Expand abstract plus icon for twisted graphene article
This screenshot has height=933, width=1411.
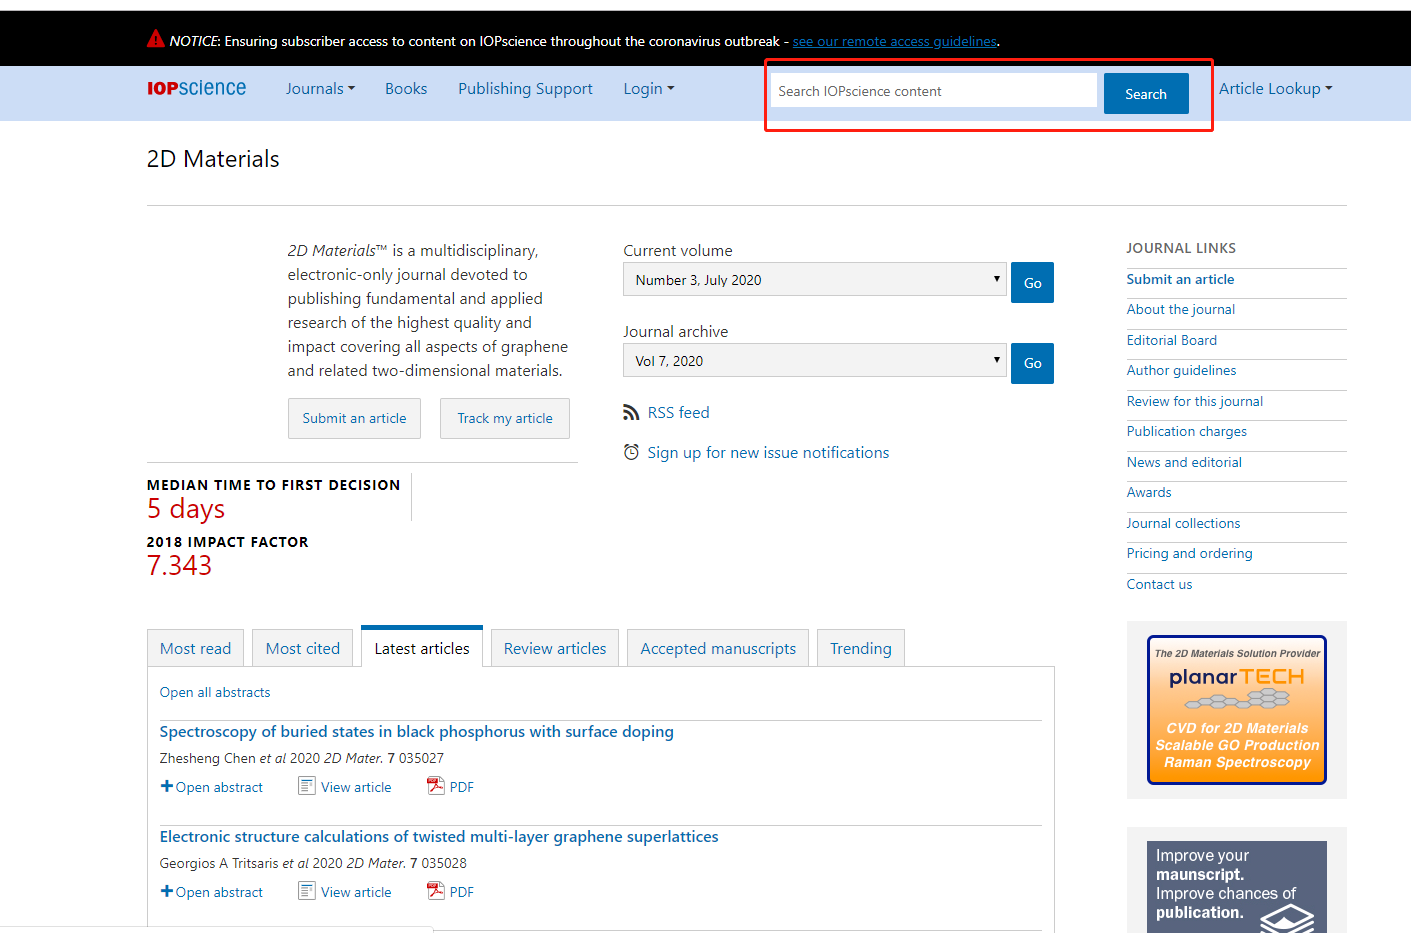click(x=167, y=891)
